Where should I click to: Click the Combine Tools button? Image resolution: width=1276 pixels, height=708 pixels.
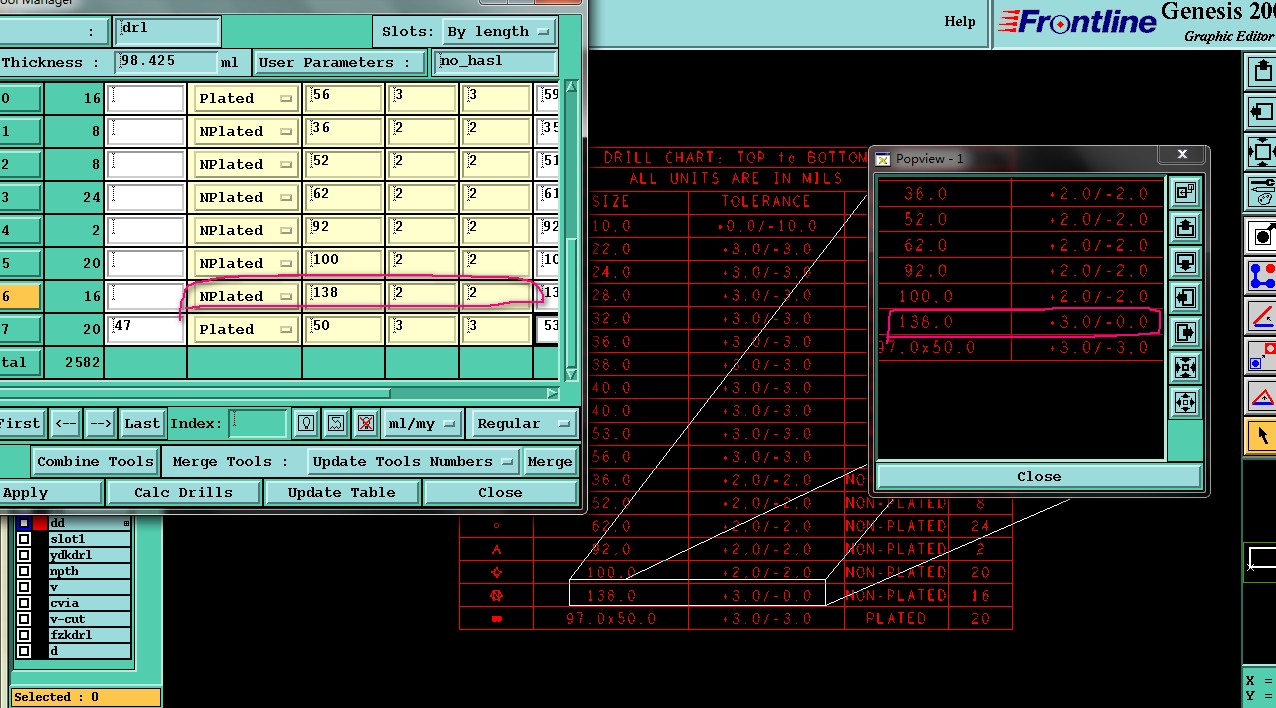click(95, 461)
